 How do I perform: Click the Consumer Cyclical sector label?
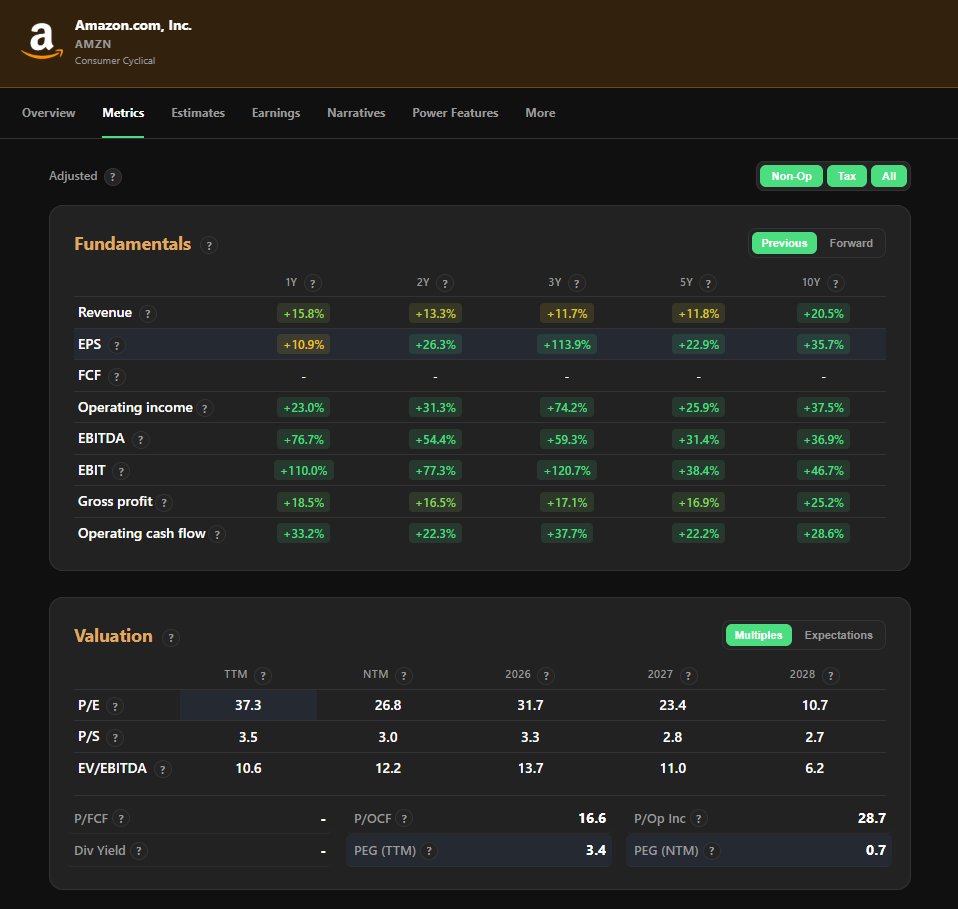point(115,60)
